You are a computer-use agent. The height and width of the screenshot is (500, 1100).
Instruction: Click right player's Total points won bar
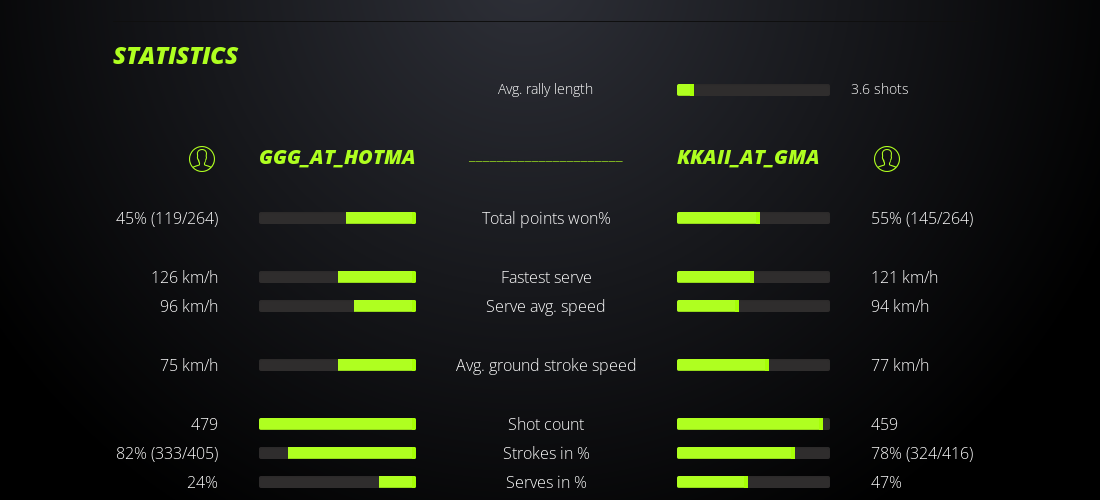[x=753, y=218]
